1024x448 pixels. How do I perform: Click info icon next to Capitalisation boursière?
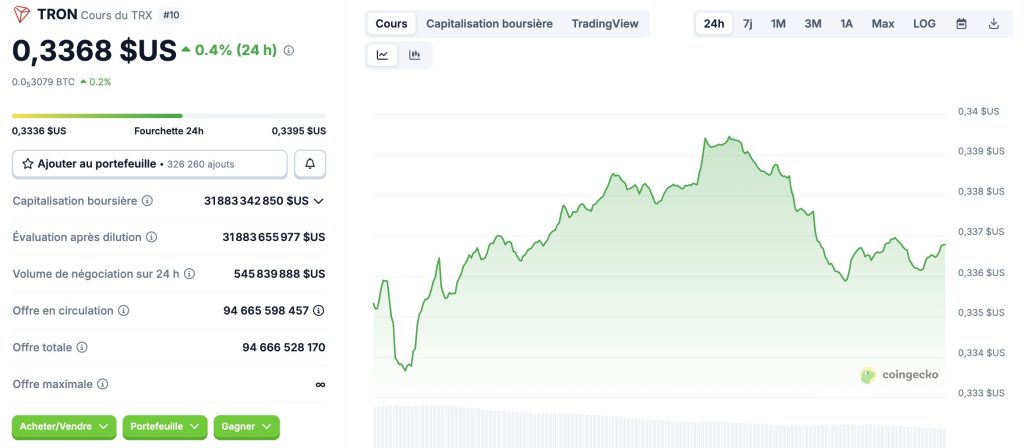point(148,201)
